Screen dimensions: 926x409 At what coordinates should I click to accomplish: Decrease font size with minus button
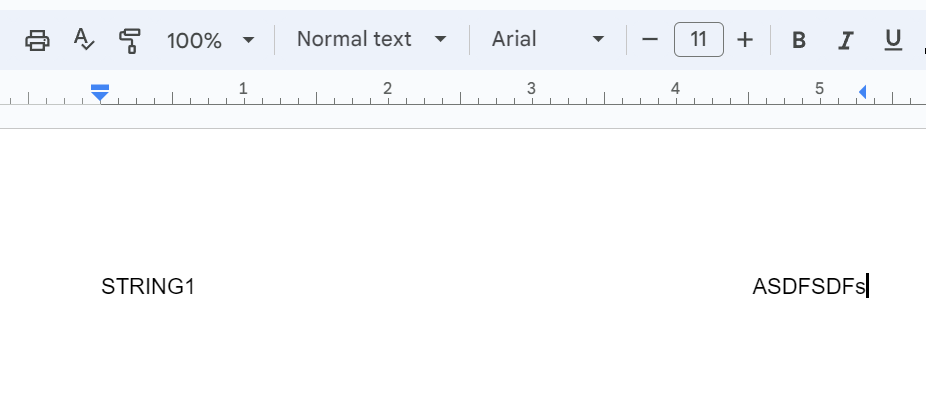coord(650,40)
